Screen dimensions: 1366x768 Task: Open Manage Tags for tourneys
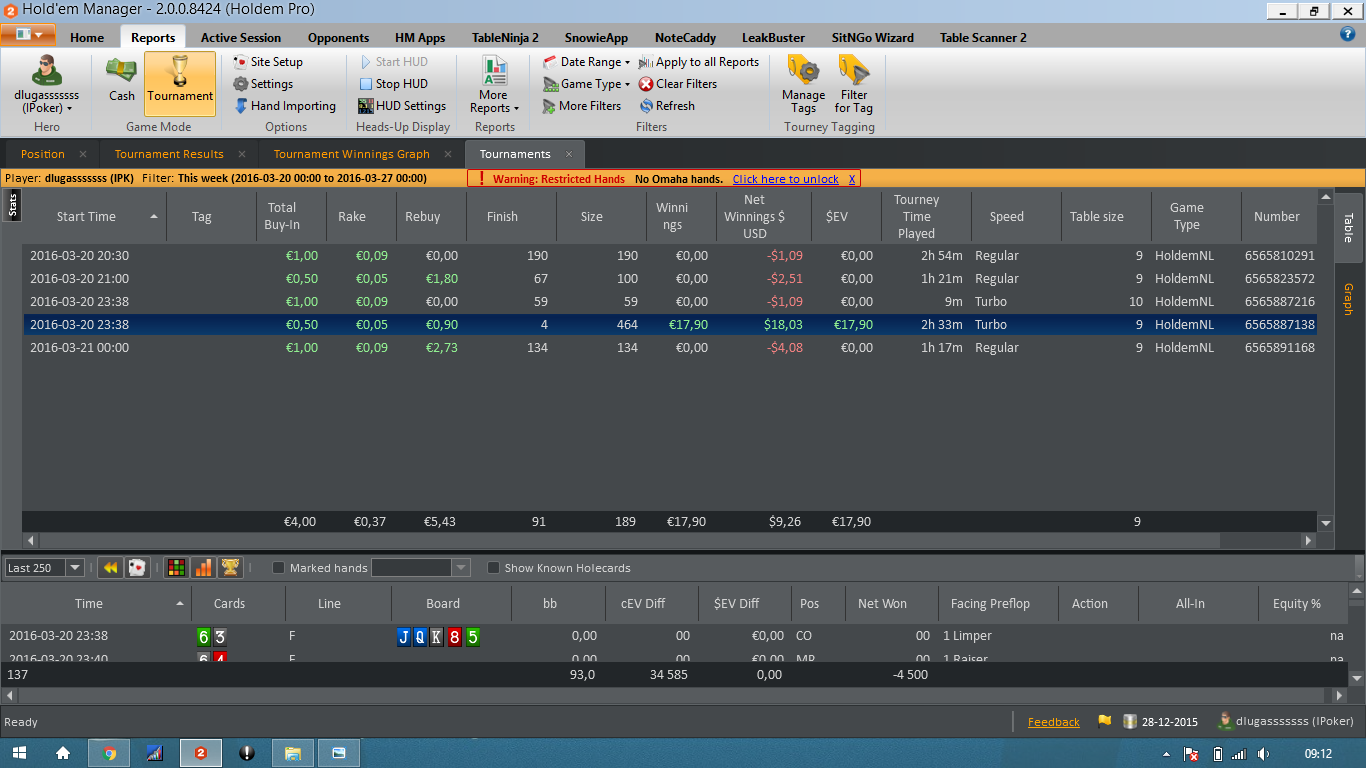pos(803,84)
